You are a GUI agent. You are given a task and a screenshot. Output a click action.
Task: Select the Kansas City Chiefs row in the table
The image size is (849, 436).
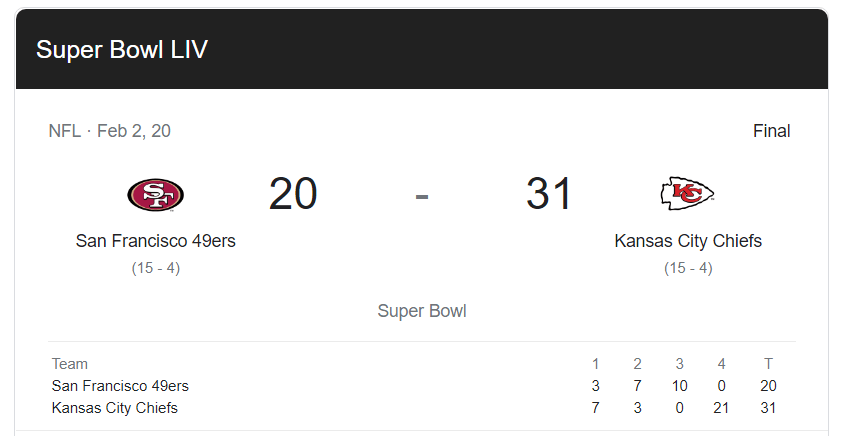(115, 408)
